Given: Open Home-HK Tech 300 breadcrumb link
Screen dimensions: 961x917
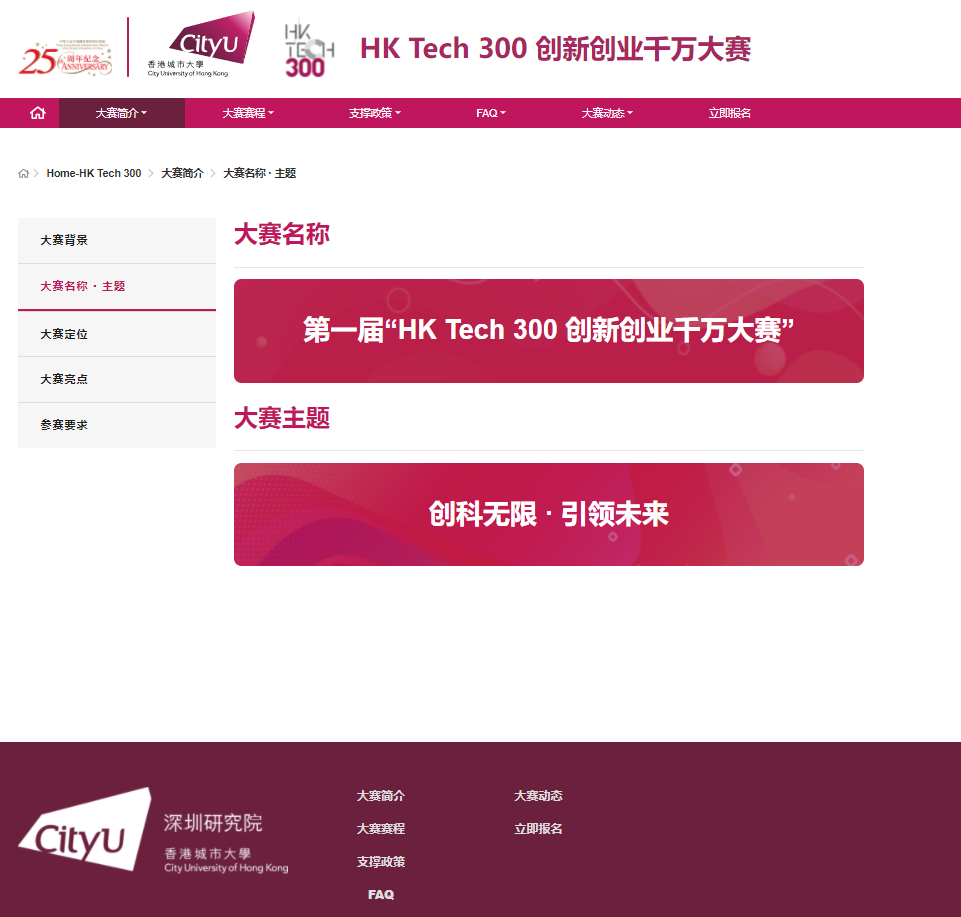Looking at the screenshot, I should (x=94, y=173).
